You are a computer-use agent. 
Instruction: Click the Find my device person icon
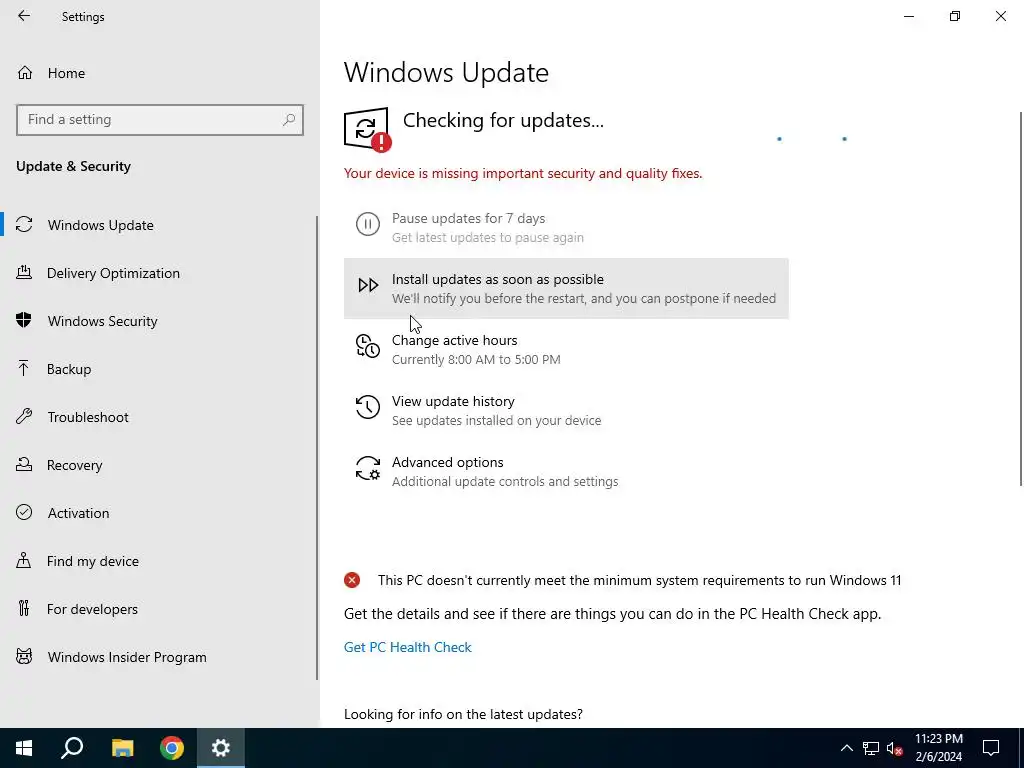[x=24, y=560]
